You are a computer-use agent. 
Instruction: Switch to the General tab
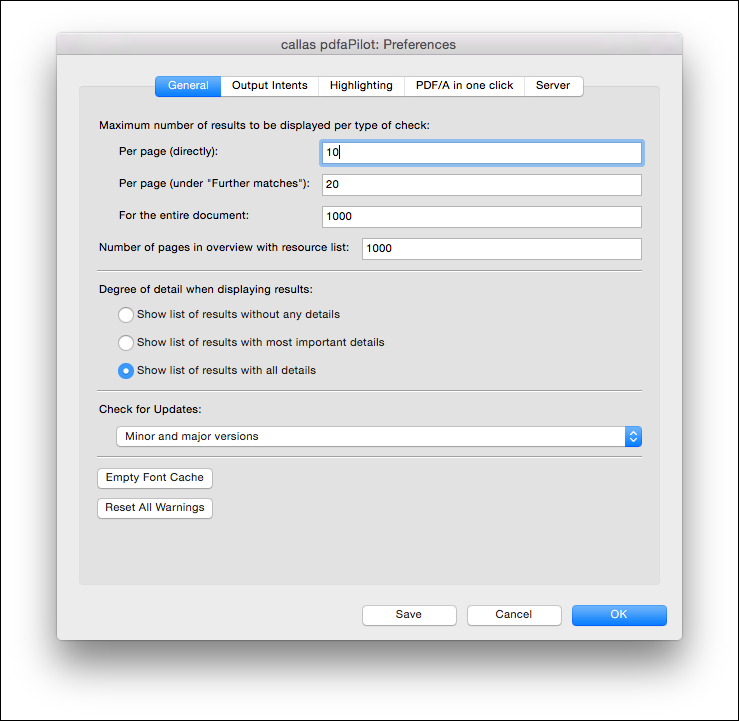pyautogui.click(x=188, y=86)
